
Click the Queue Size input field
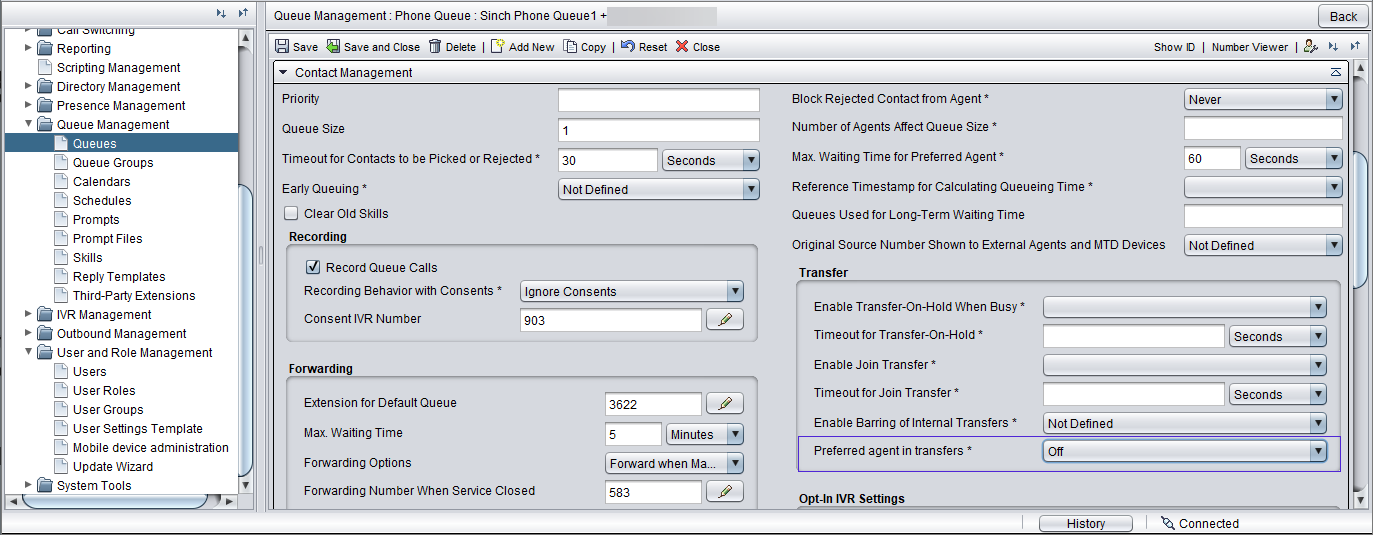pos(659,130)
